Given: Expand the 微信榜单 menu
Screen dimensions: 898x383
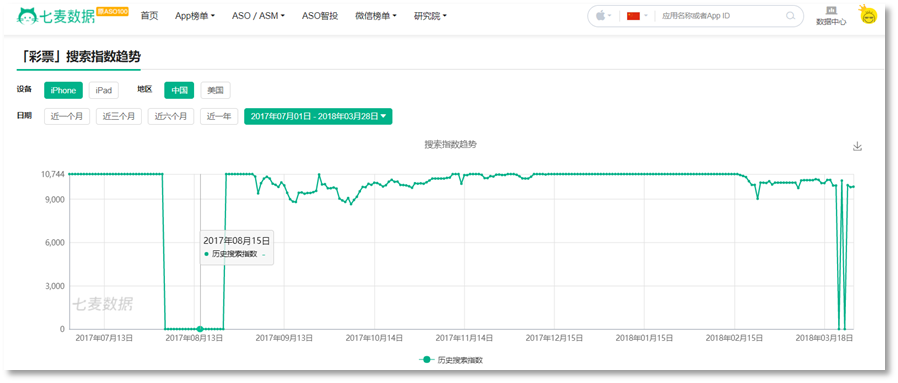Looking at the screenshot, I should (376, 16).
